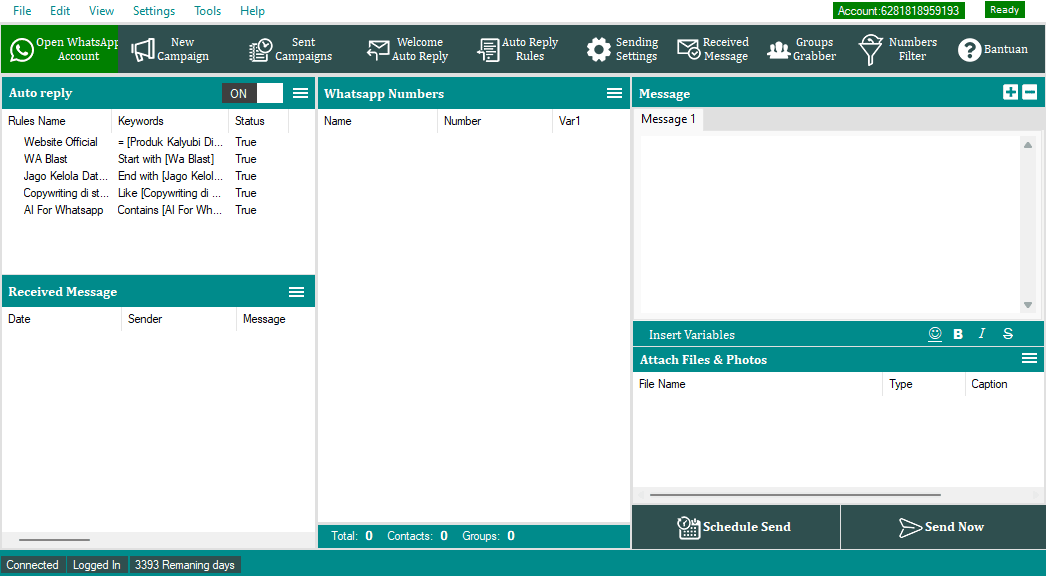Viewport: 1046px width, 576px height.
Task: Click the Schedule Send button
Action: pos(735,527)
